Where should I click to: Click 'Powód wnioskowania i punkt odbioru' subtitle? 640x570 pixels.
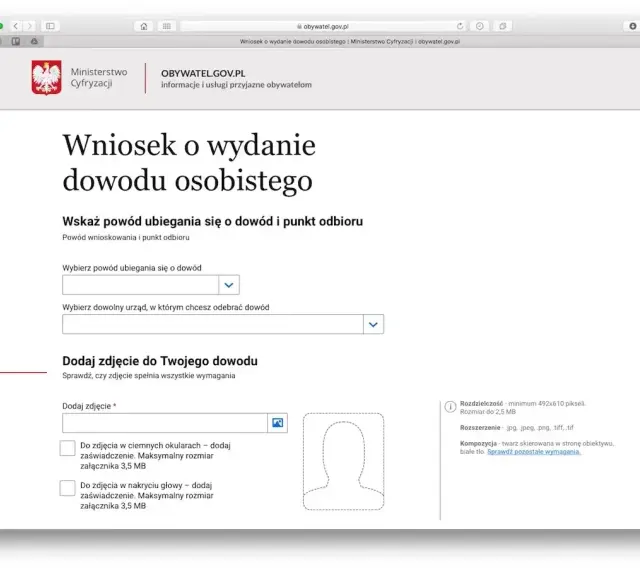click(x=126, y=238)
